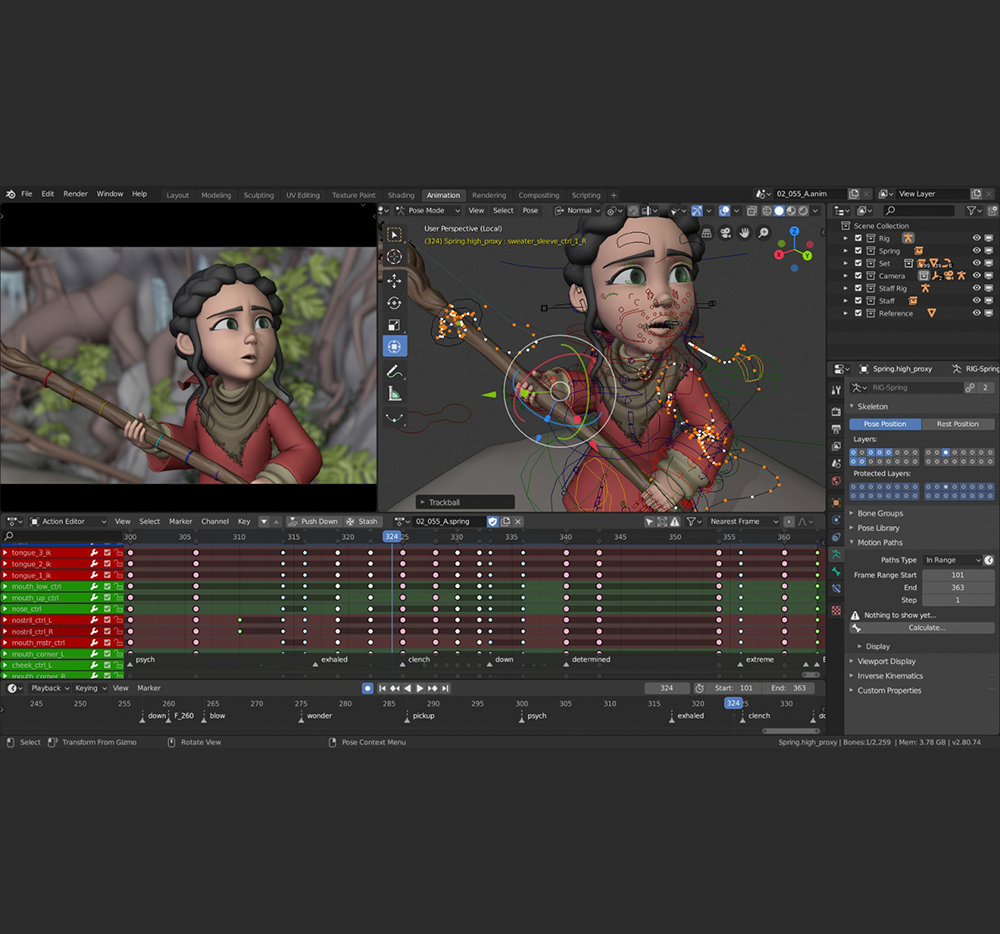The width and height of the screenshot is (1000, 934).
Task: Activate the Cursor tool in the viewport
Action: click(x=394, y=257)
